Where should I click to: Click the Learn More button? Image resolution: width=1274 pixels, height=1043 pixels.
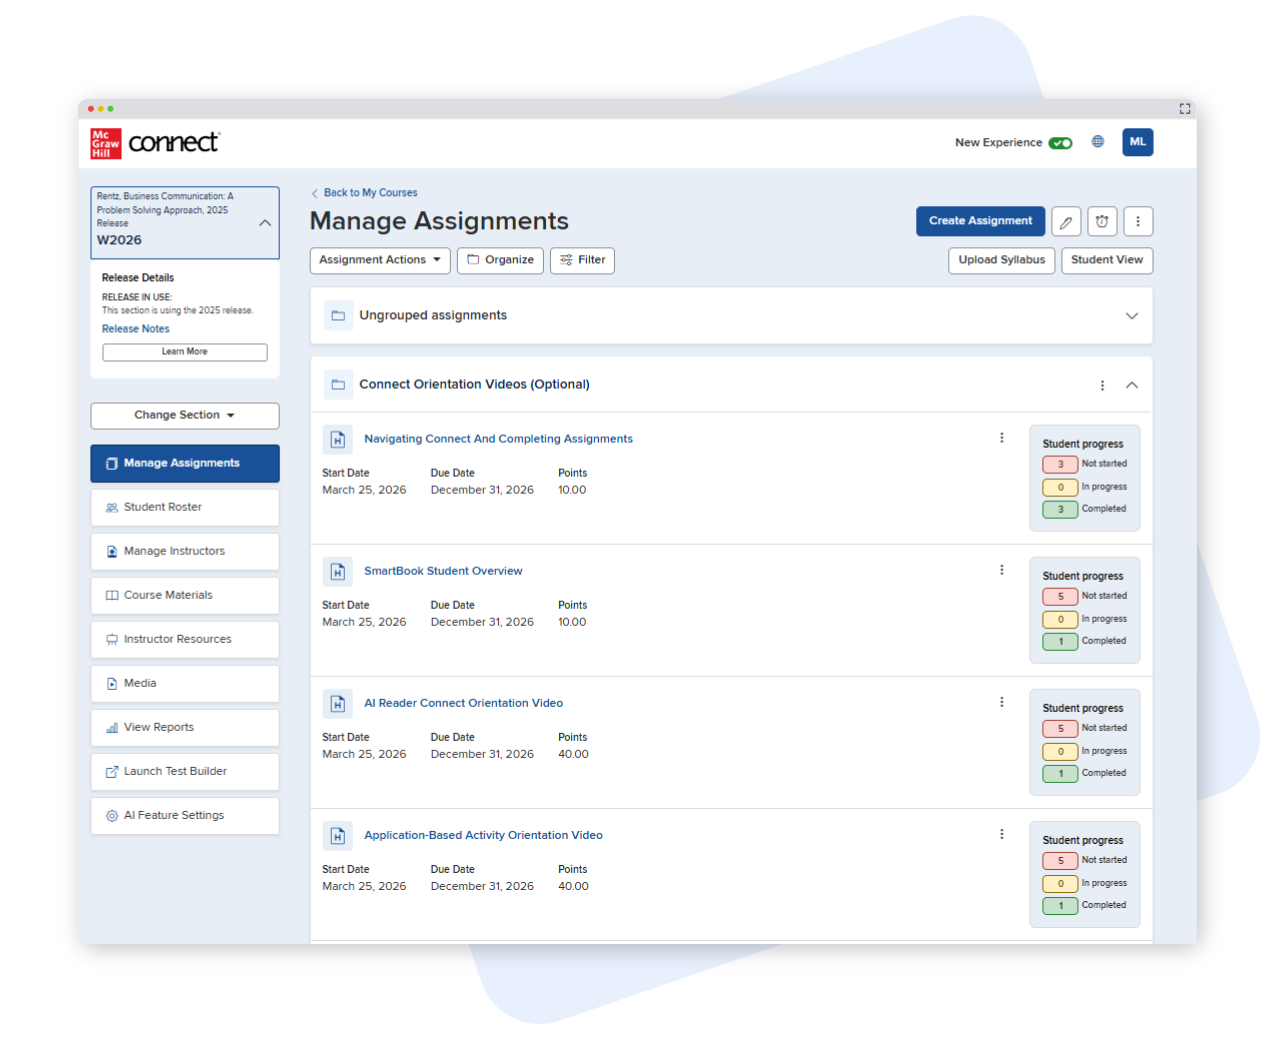(x=185, y=352)
